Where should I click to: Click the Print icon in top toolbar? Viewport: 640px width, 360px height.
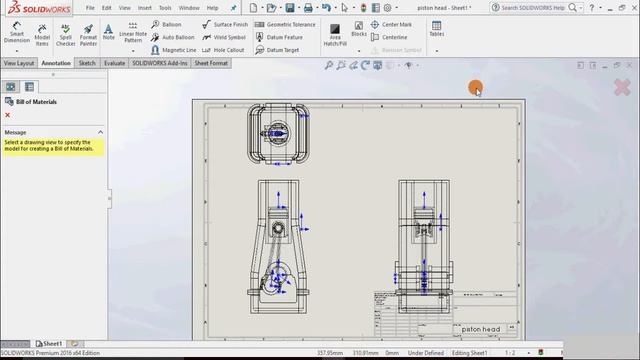click(308, 8)
